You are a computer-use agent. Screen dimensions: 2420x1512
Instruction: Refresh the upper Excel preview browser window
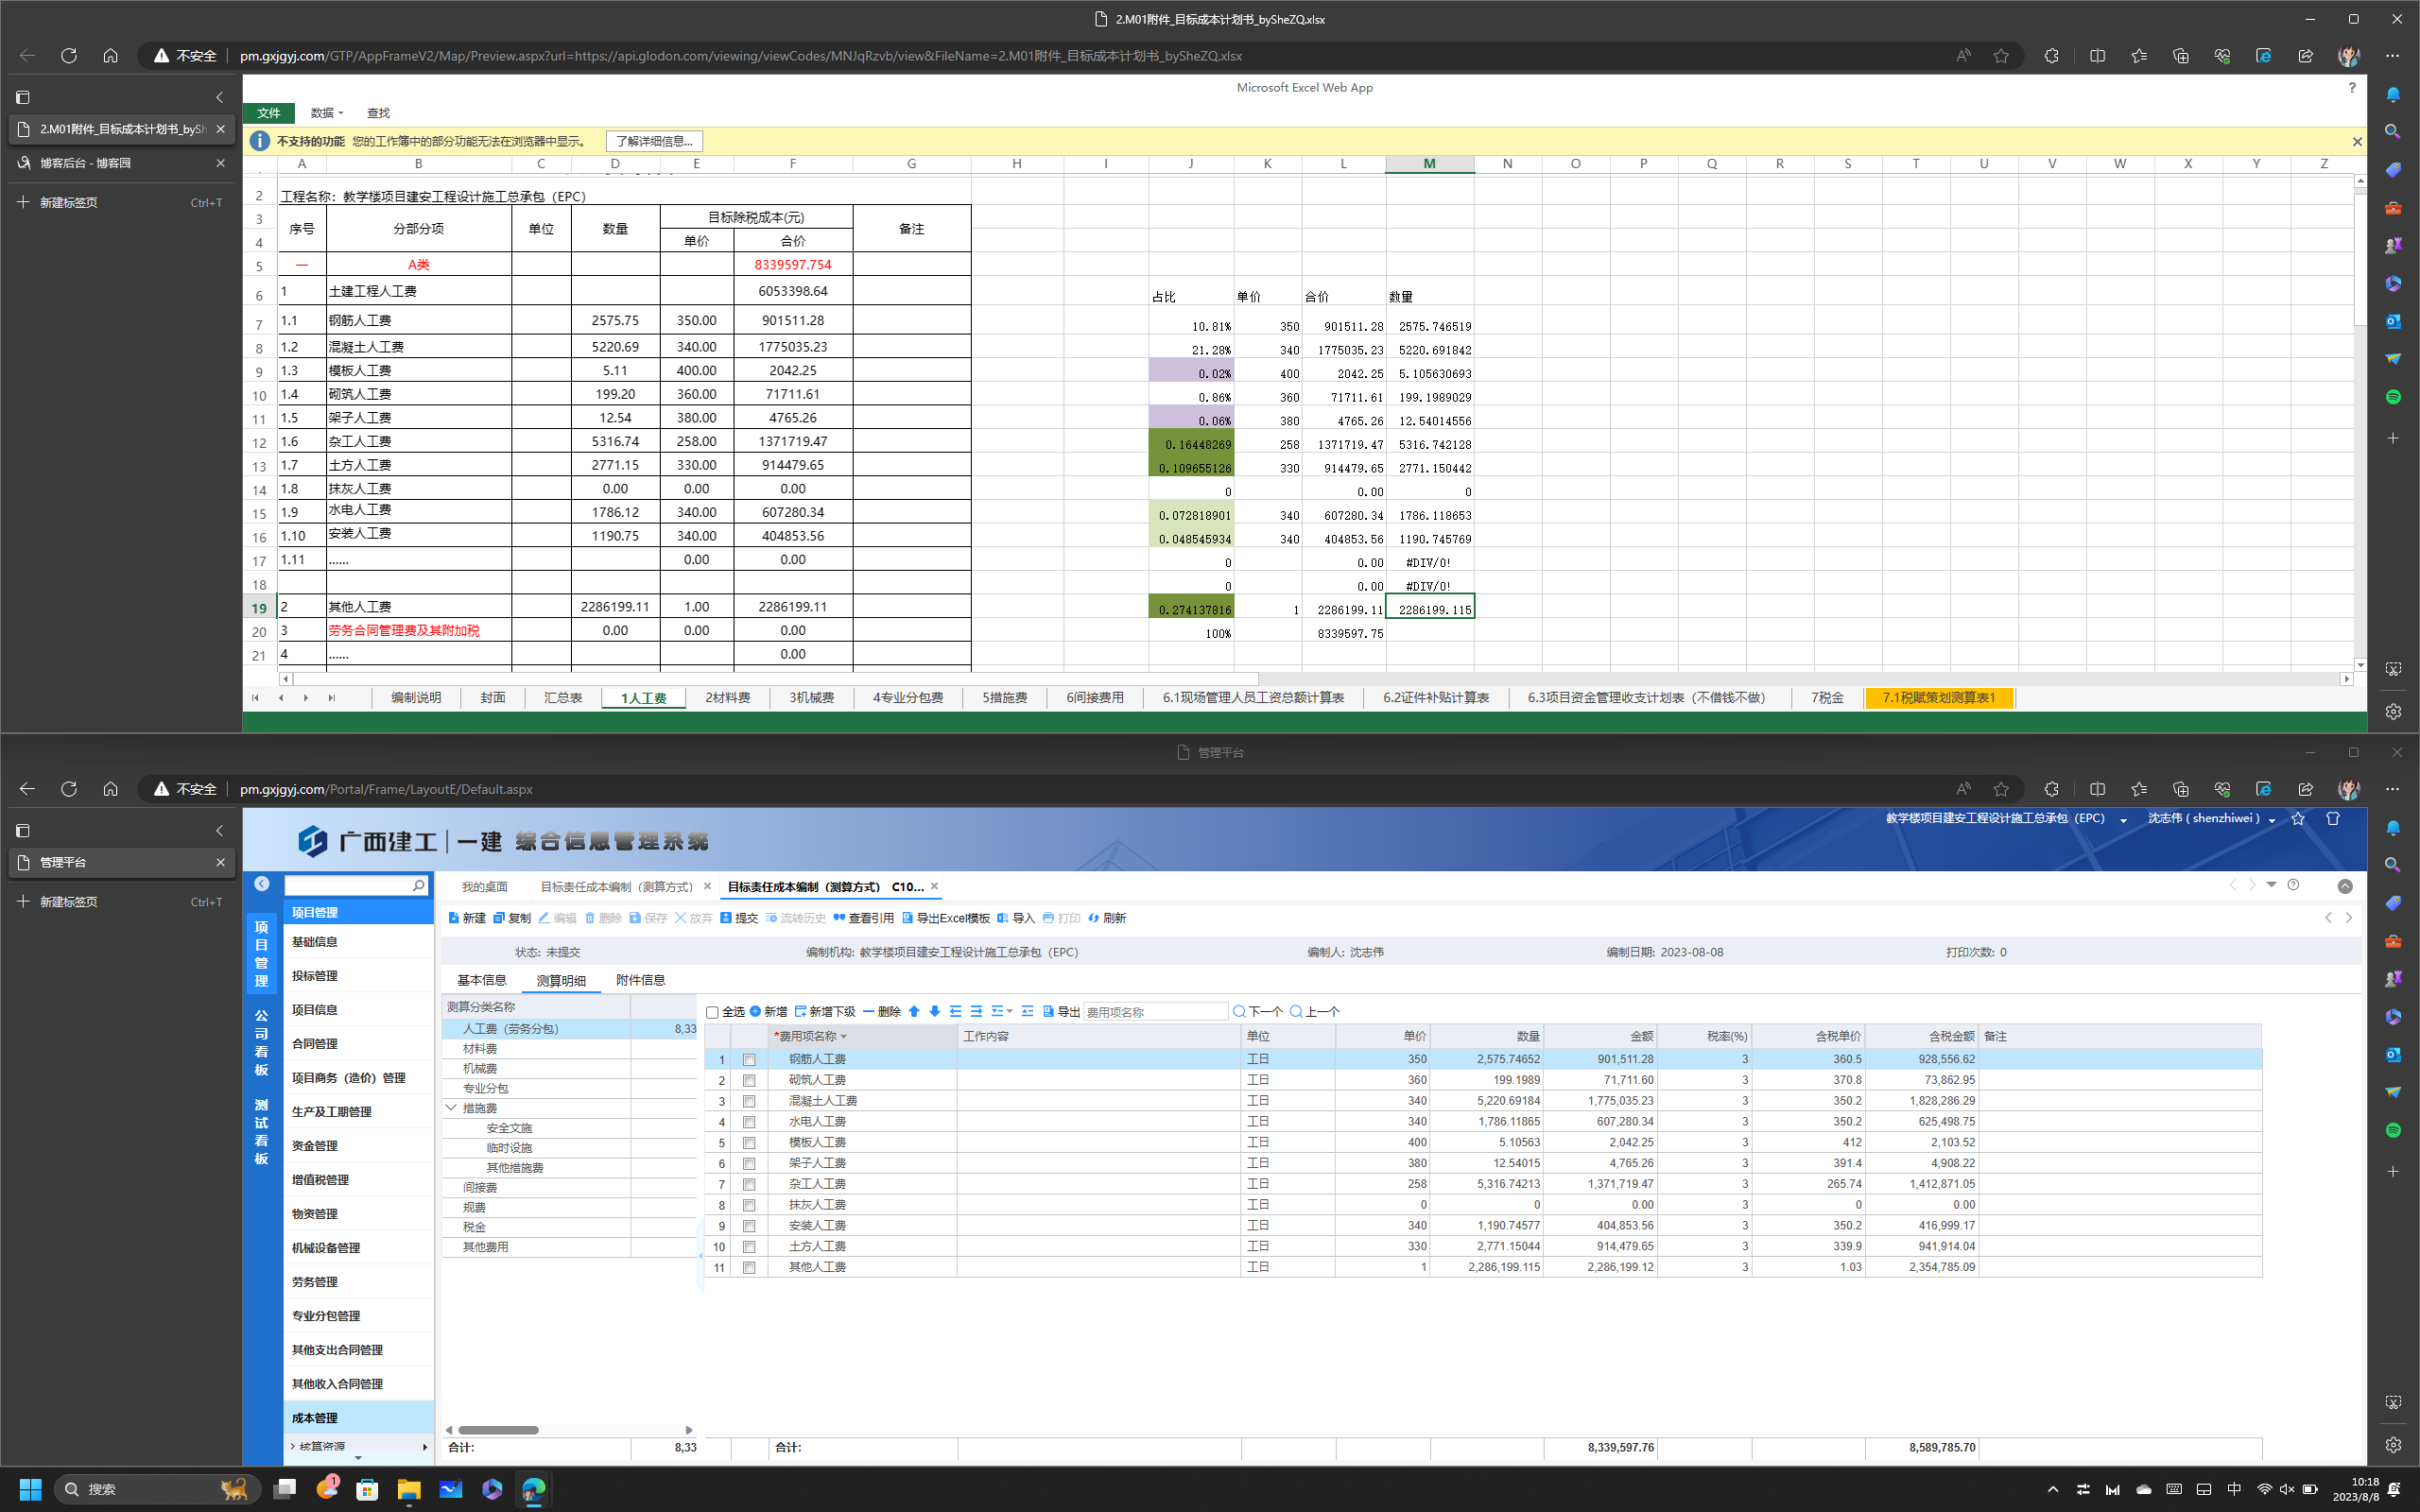click(69, 56)
